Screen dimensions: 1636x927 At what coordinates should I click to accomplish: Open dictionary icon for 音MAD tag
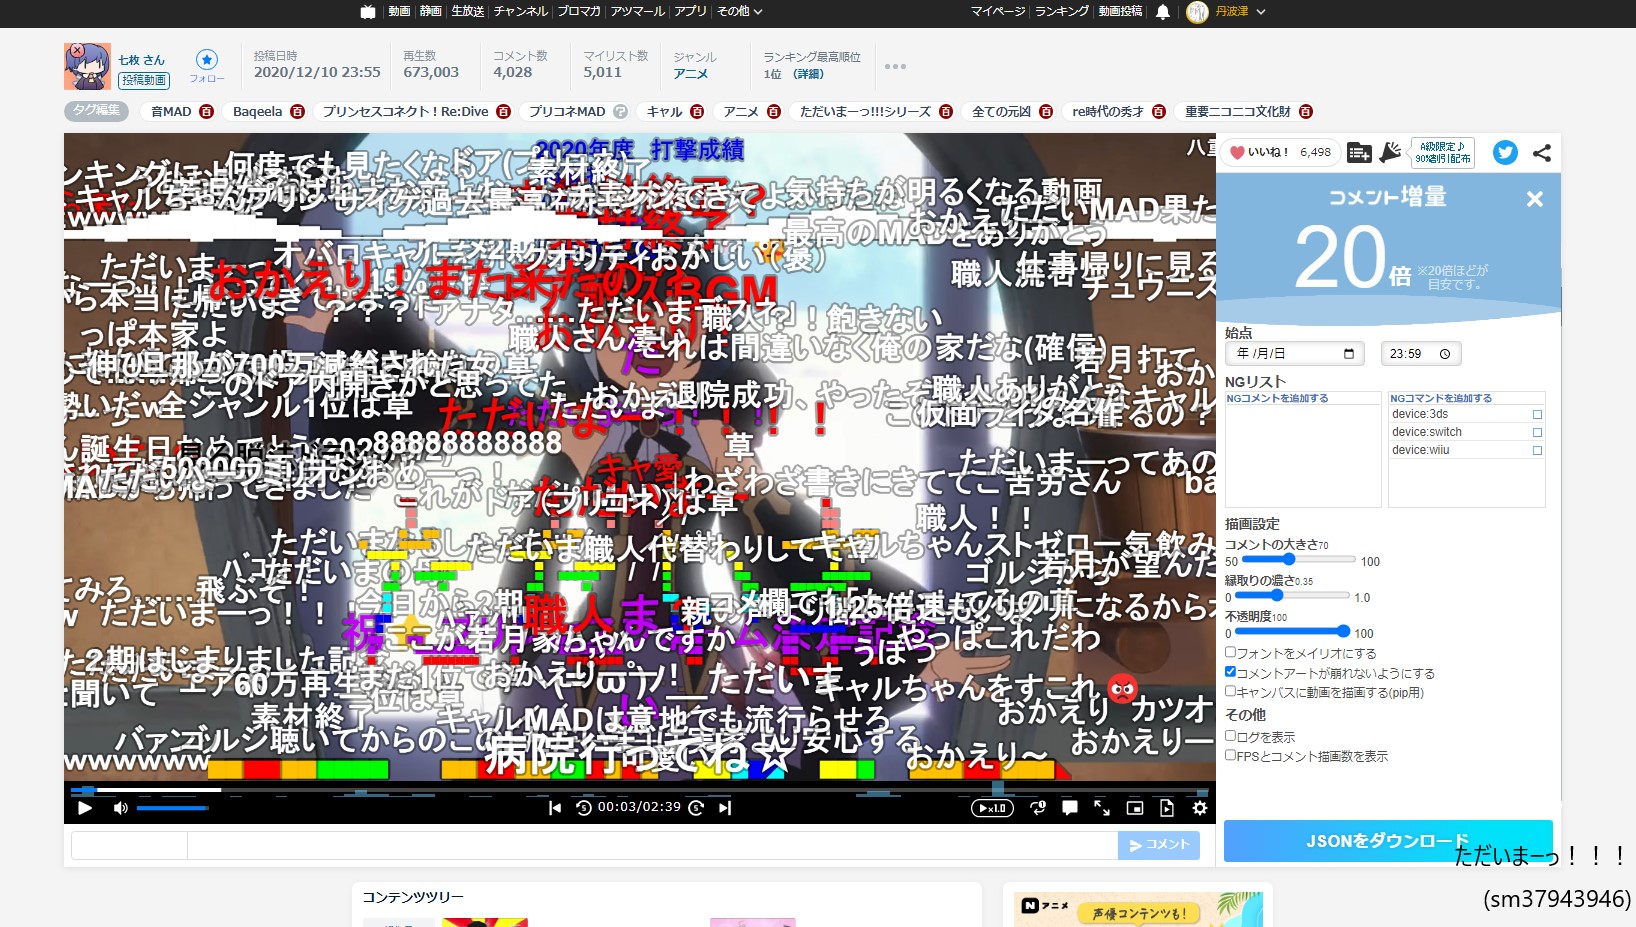[206, 112]
